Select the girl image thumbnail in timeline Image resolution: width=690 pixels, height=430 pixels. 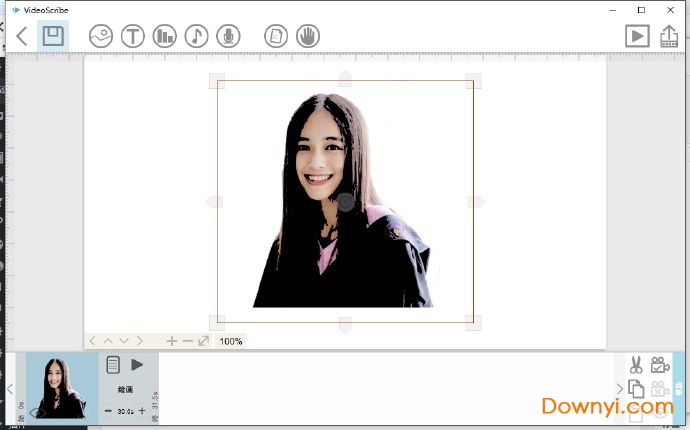(x=62, y=388)
